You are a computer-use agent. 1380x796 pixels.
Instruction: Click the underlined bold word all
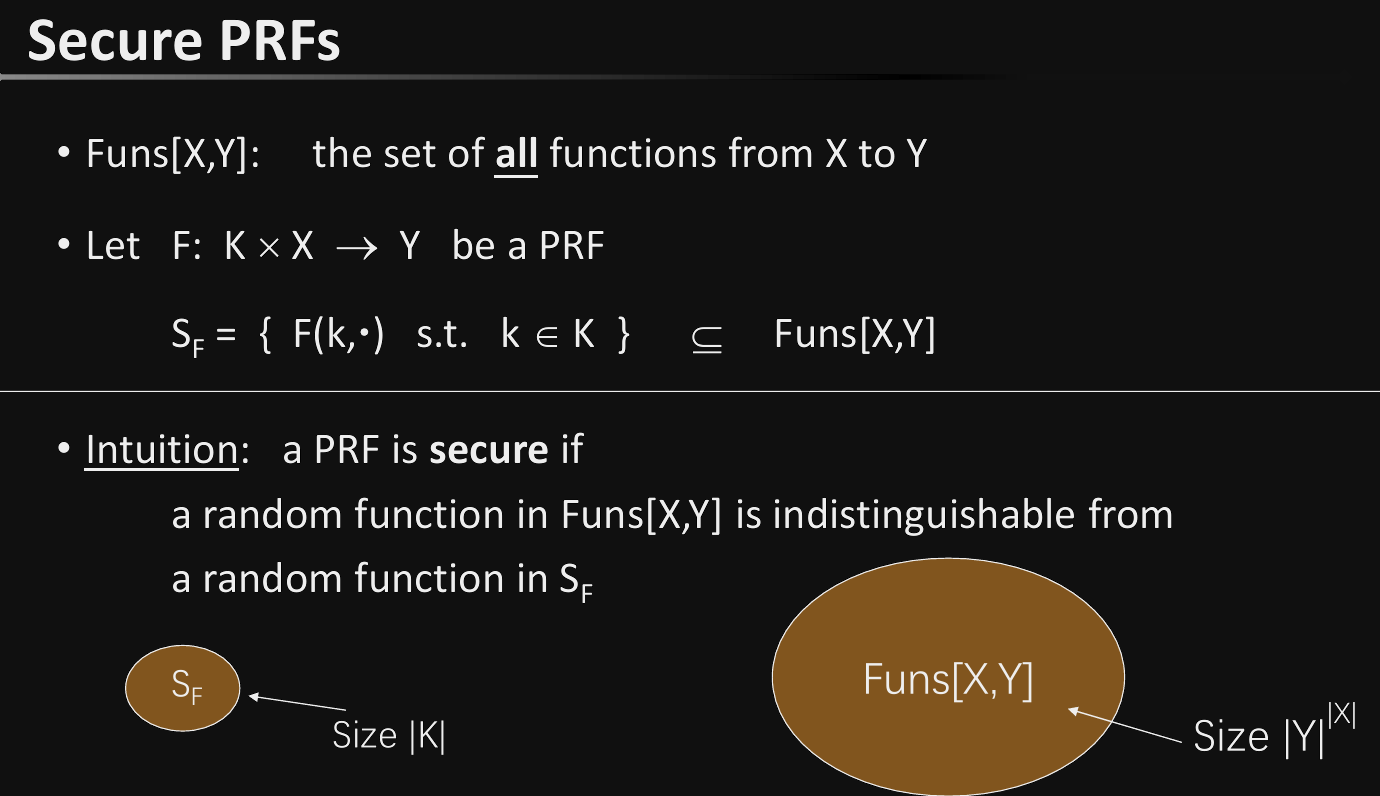coord(517,154)
